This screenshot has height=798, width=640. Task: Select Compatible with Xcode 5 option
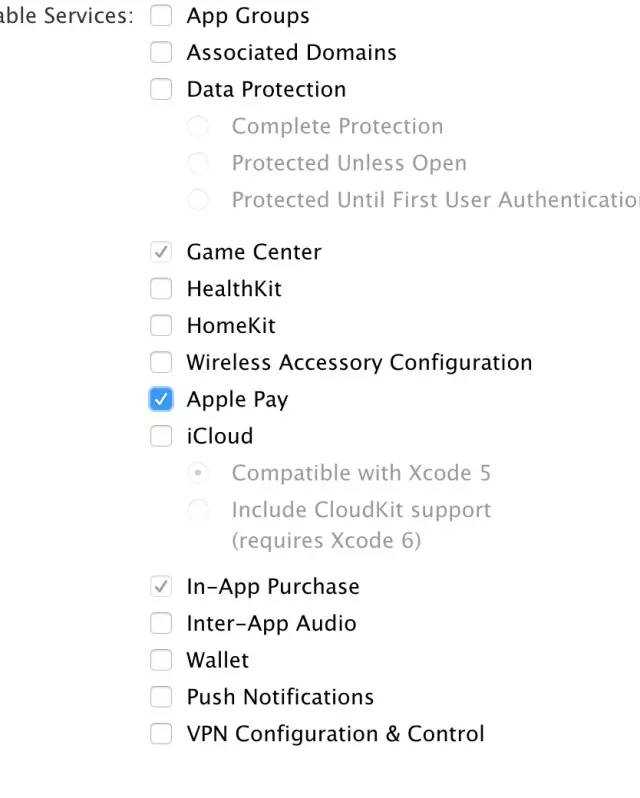point(198,473)
